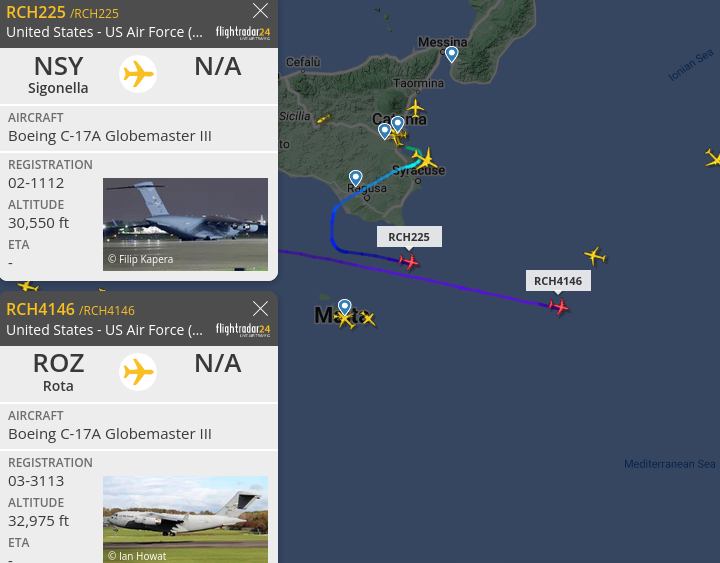
Task: Click the NSY Sigonella origin airport
Action: 58,75
